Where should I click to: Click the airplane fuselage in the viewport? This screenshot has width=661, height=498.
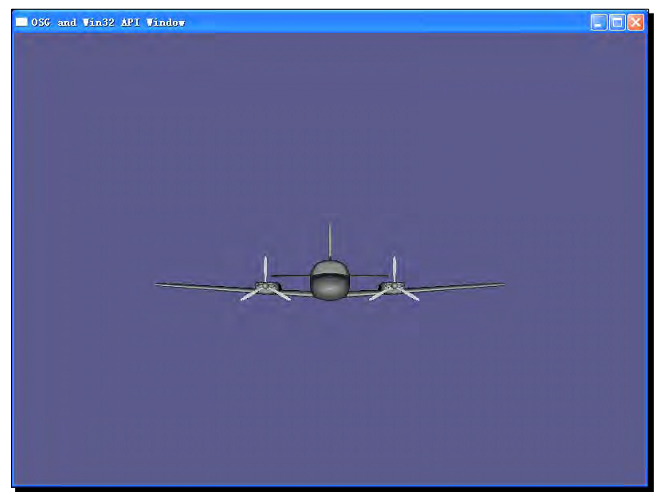pyautogui.click(x=330, y=280)
